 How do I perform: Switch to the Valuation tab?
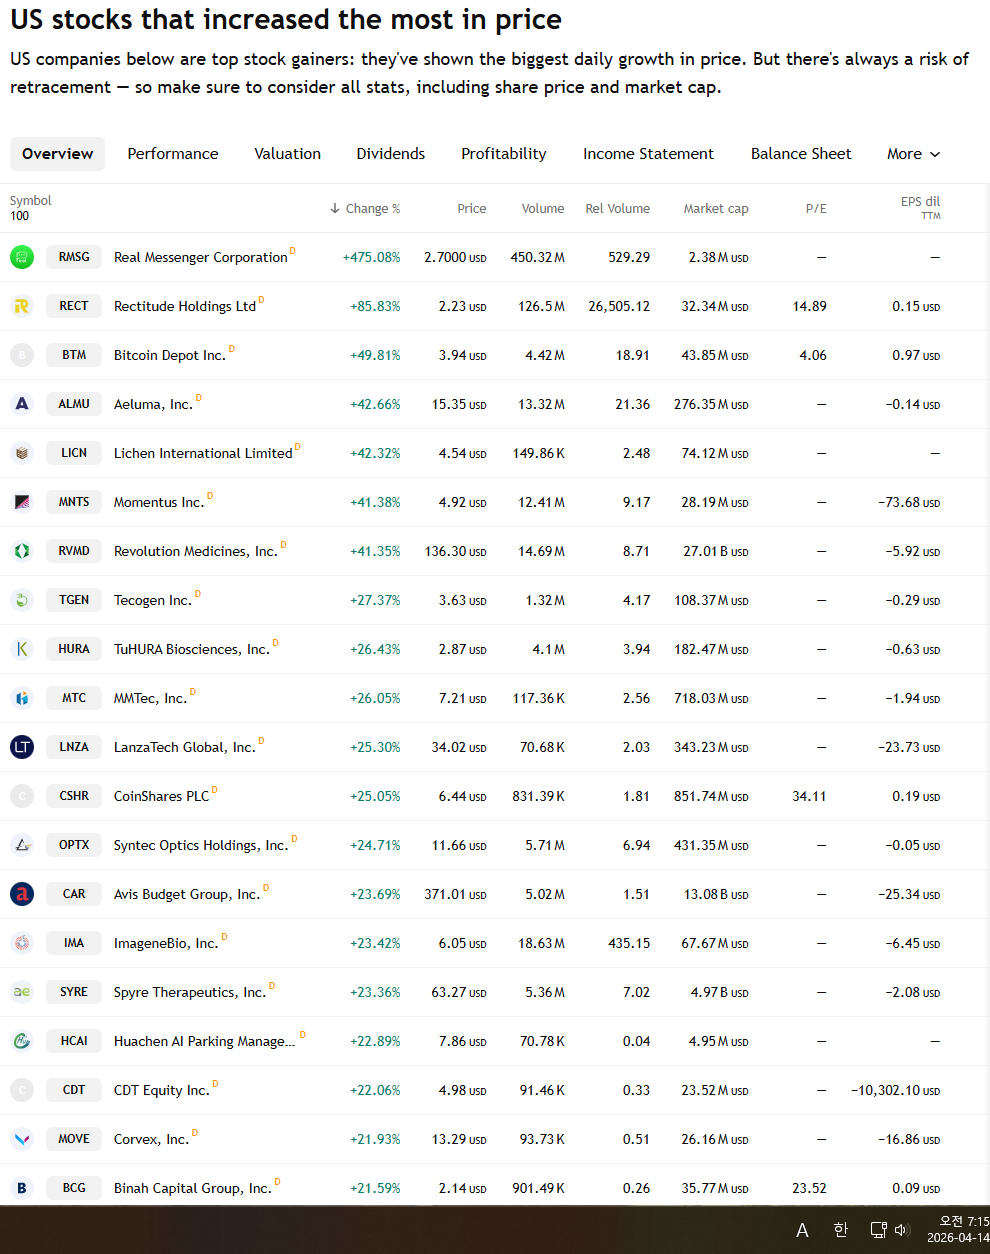[288, 154]
